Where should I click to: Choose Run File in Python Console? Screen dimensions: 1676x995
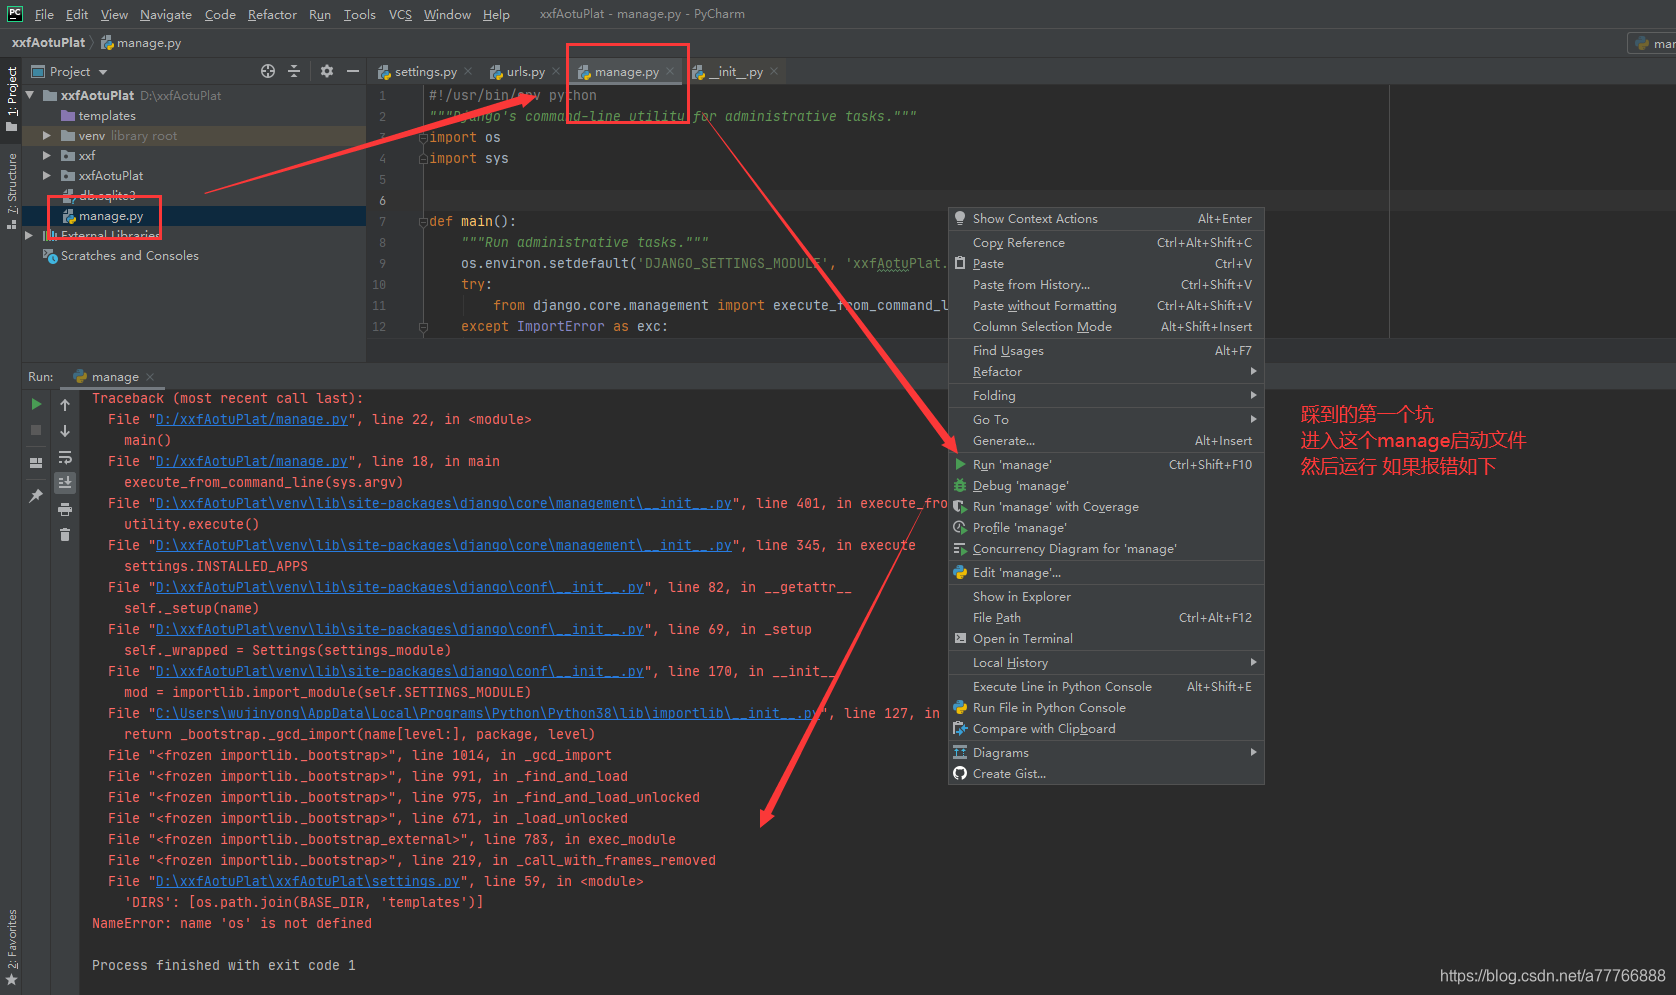point(1106,708)
